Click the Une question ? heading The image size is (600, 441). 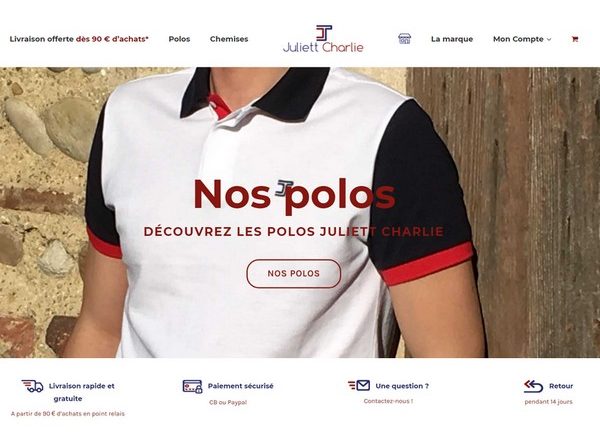click(402, 386)
